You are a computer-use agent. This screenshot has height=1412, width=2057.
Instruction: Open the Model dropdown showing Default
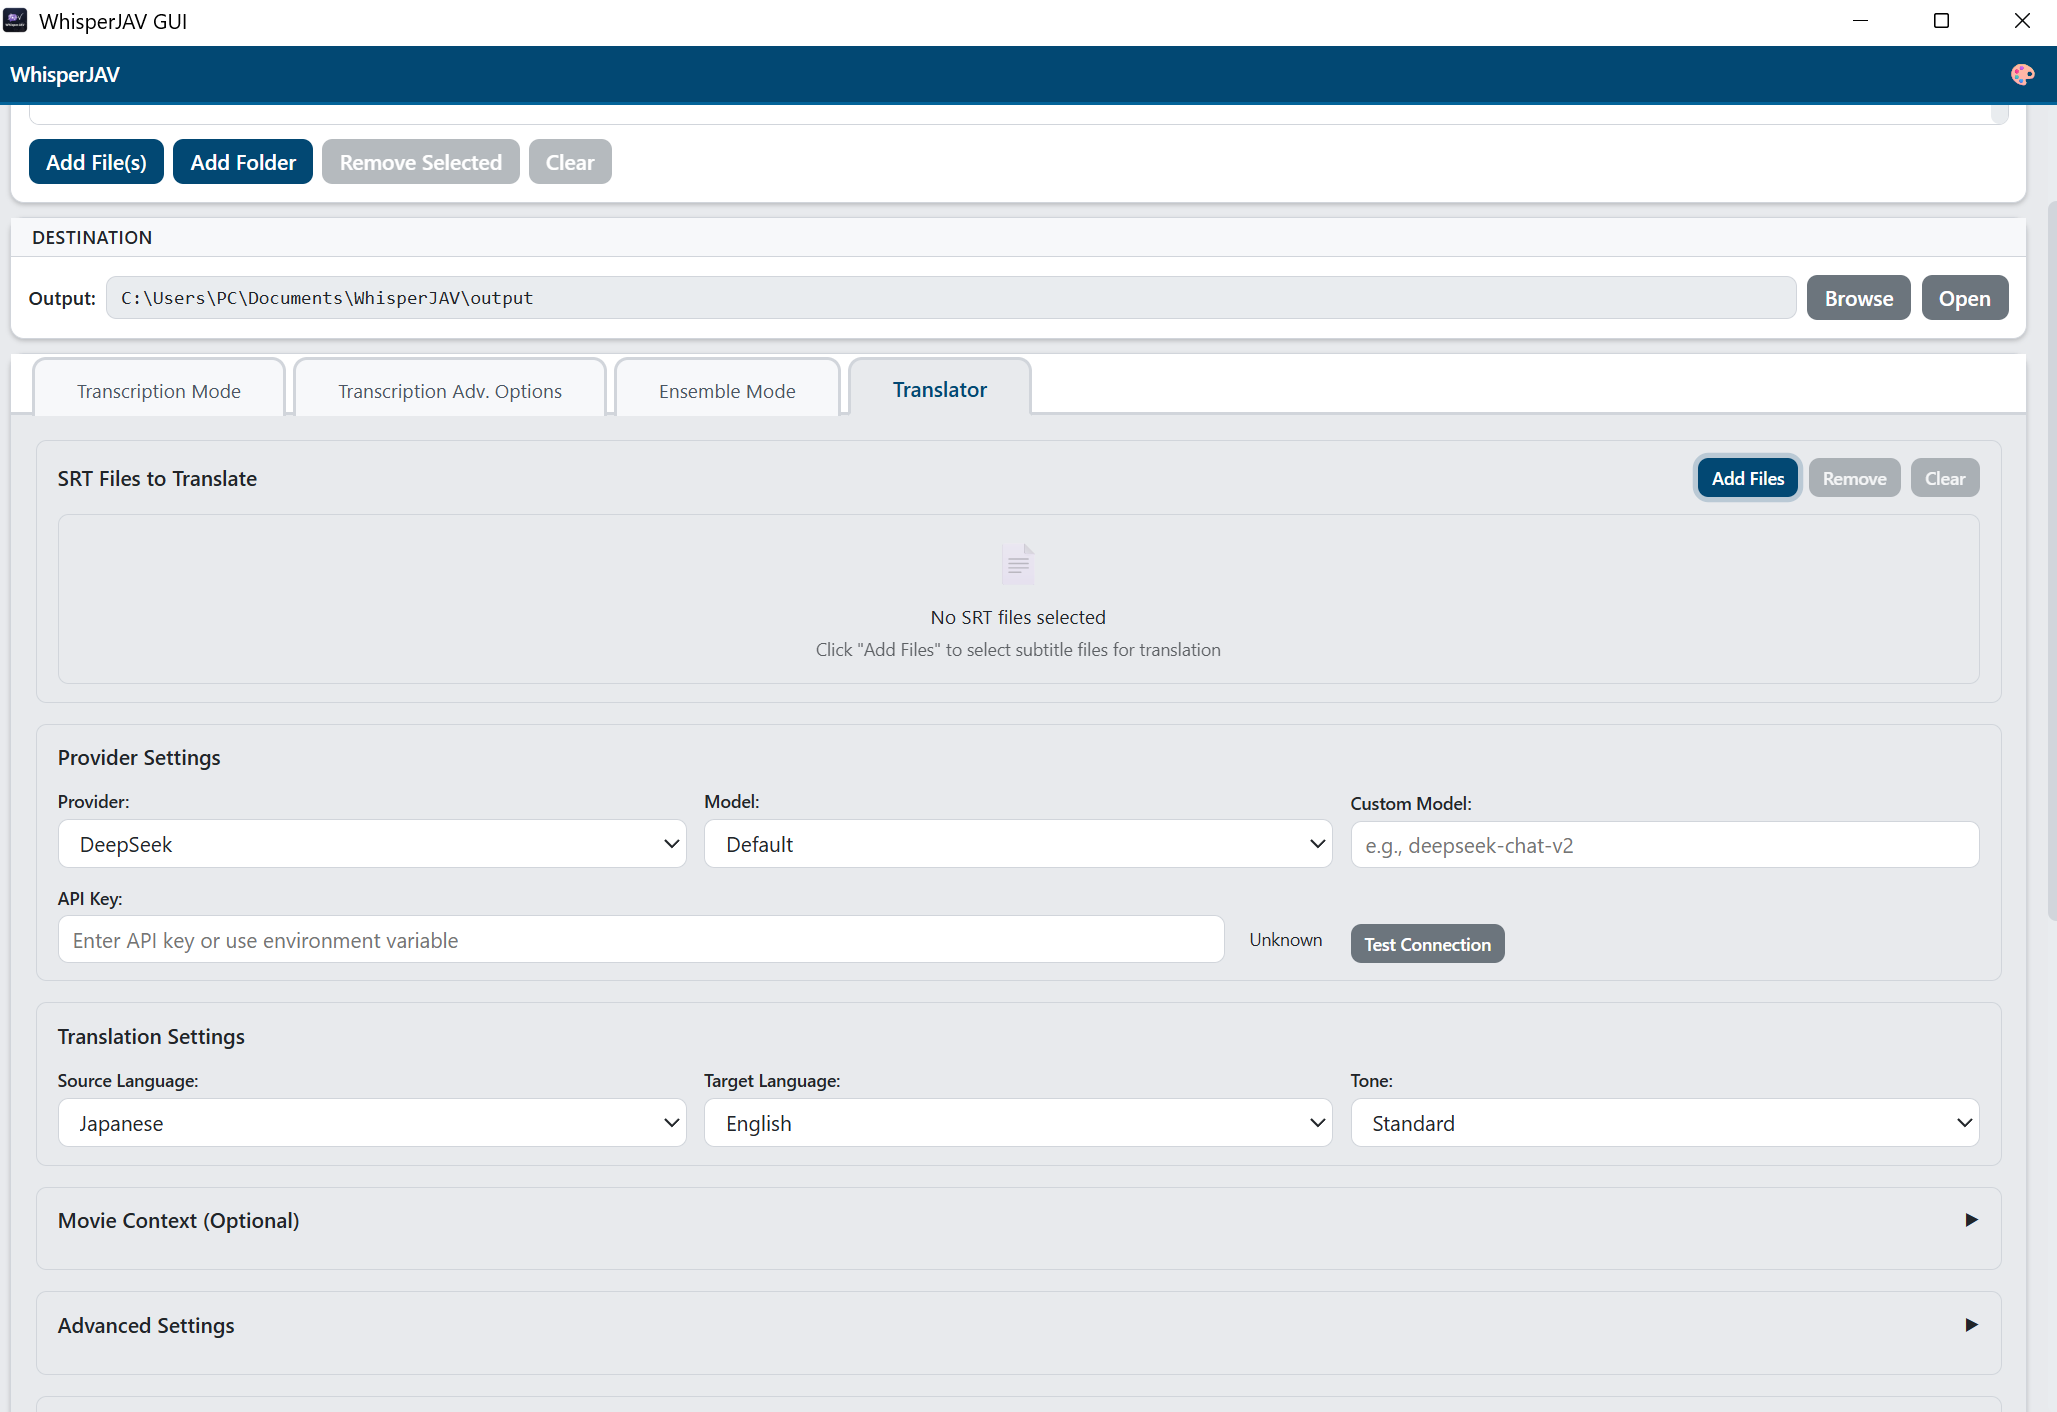point(1017,844)
